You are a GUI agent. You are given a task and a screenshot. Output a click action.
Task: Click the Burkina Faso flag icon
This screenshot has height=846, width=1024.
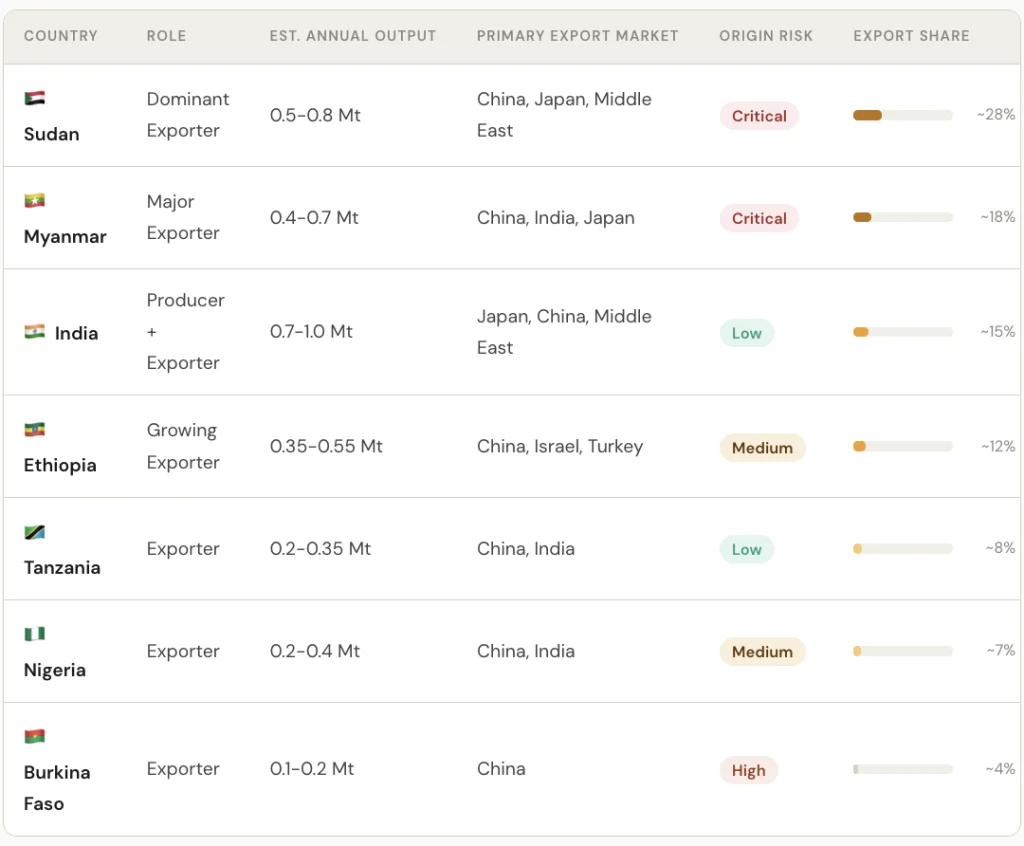(x=35, y=736)
